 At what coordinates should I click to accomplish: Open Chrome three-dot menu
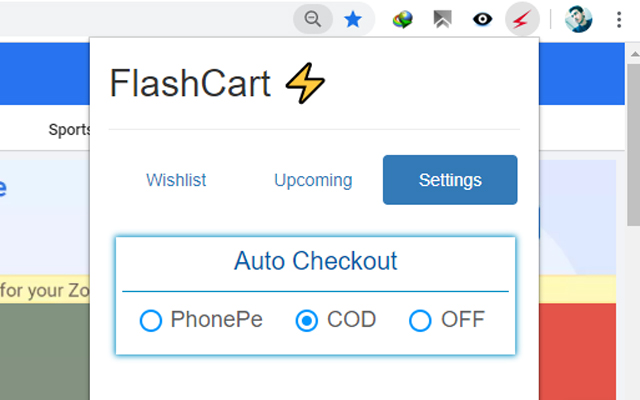tap(617, 18)
